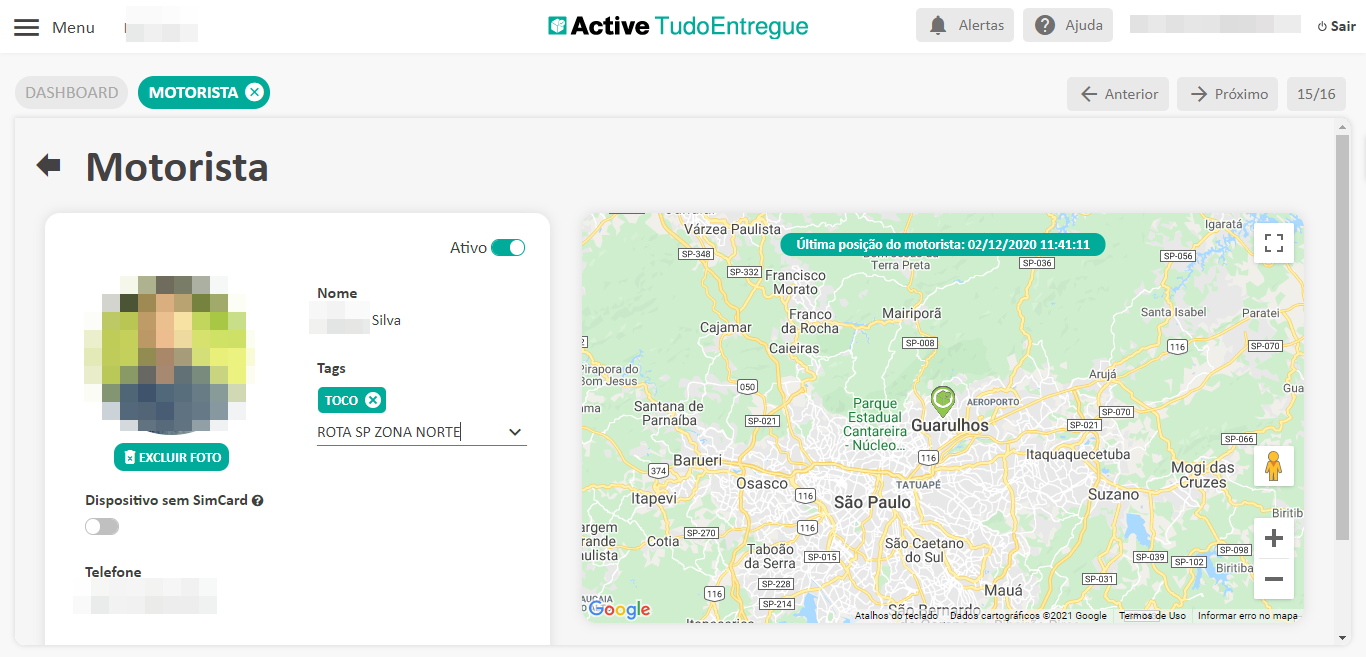Remove the TOCO tag

coord(373,400)
